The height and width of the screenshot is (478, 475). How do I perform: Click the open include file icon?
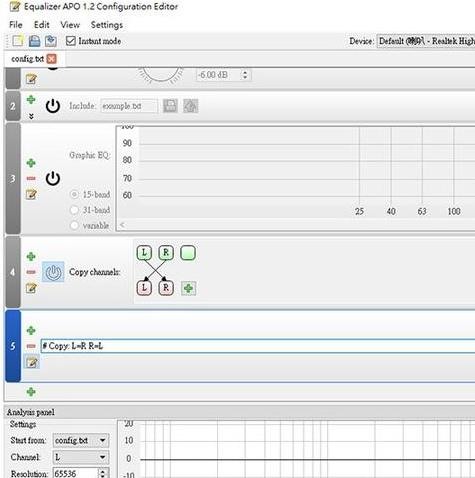coord(191,106)
